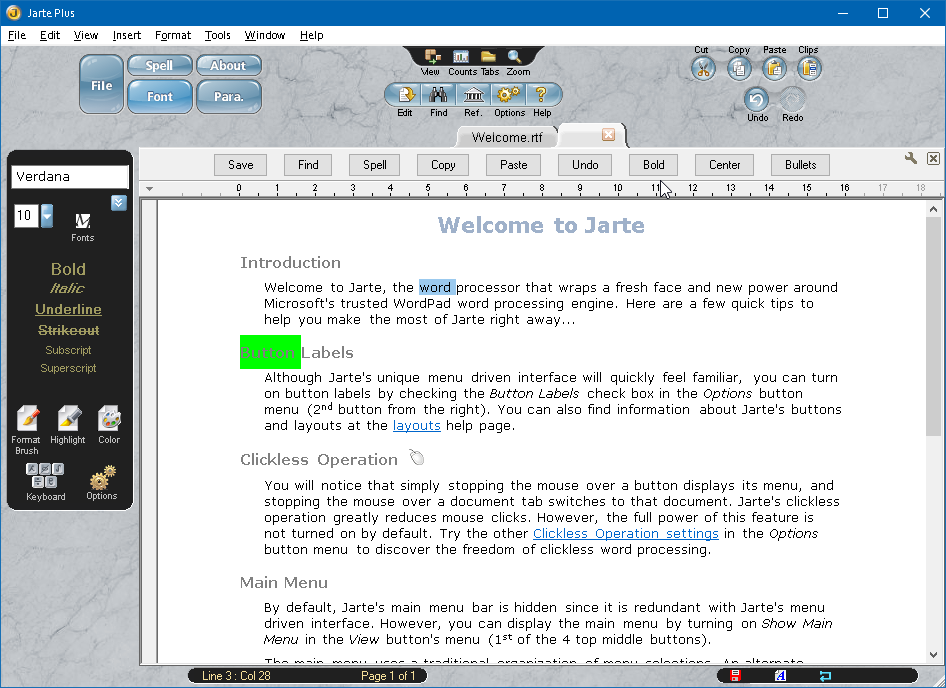Open the File menu
This screenshot has height=688, width=946.
pyautogui.click(x=17, y=35)
